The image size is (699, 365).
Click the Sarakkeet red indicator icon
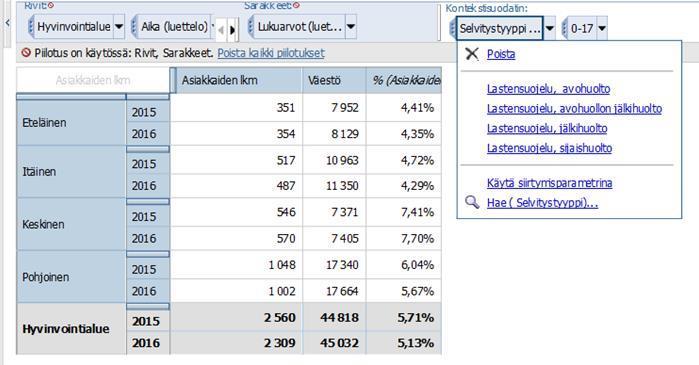296,5
